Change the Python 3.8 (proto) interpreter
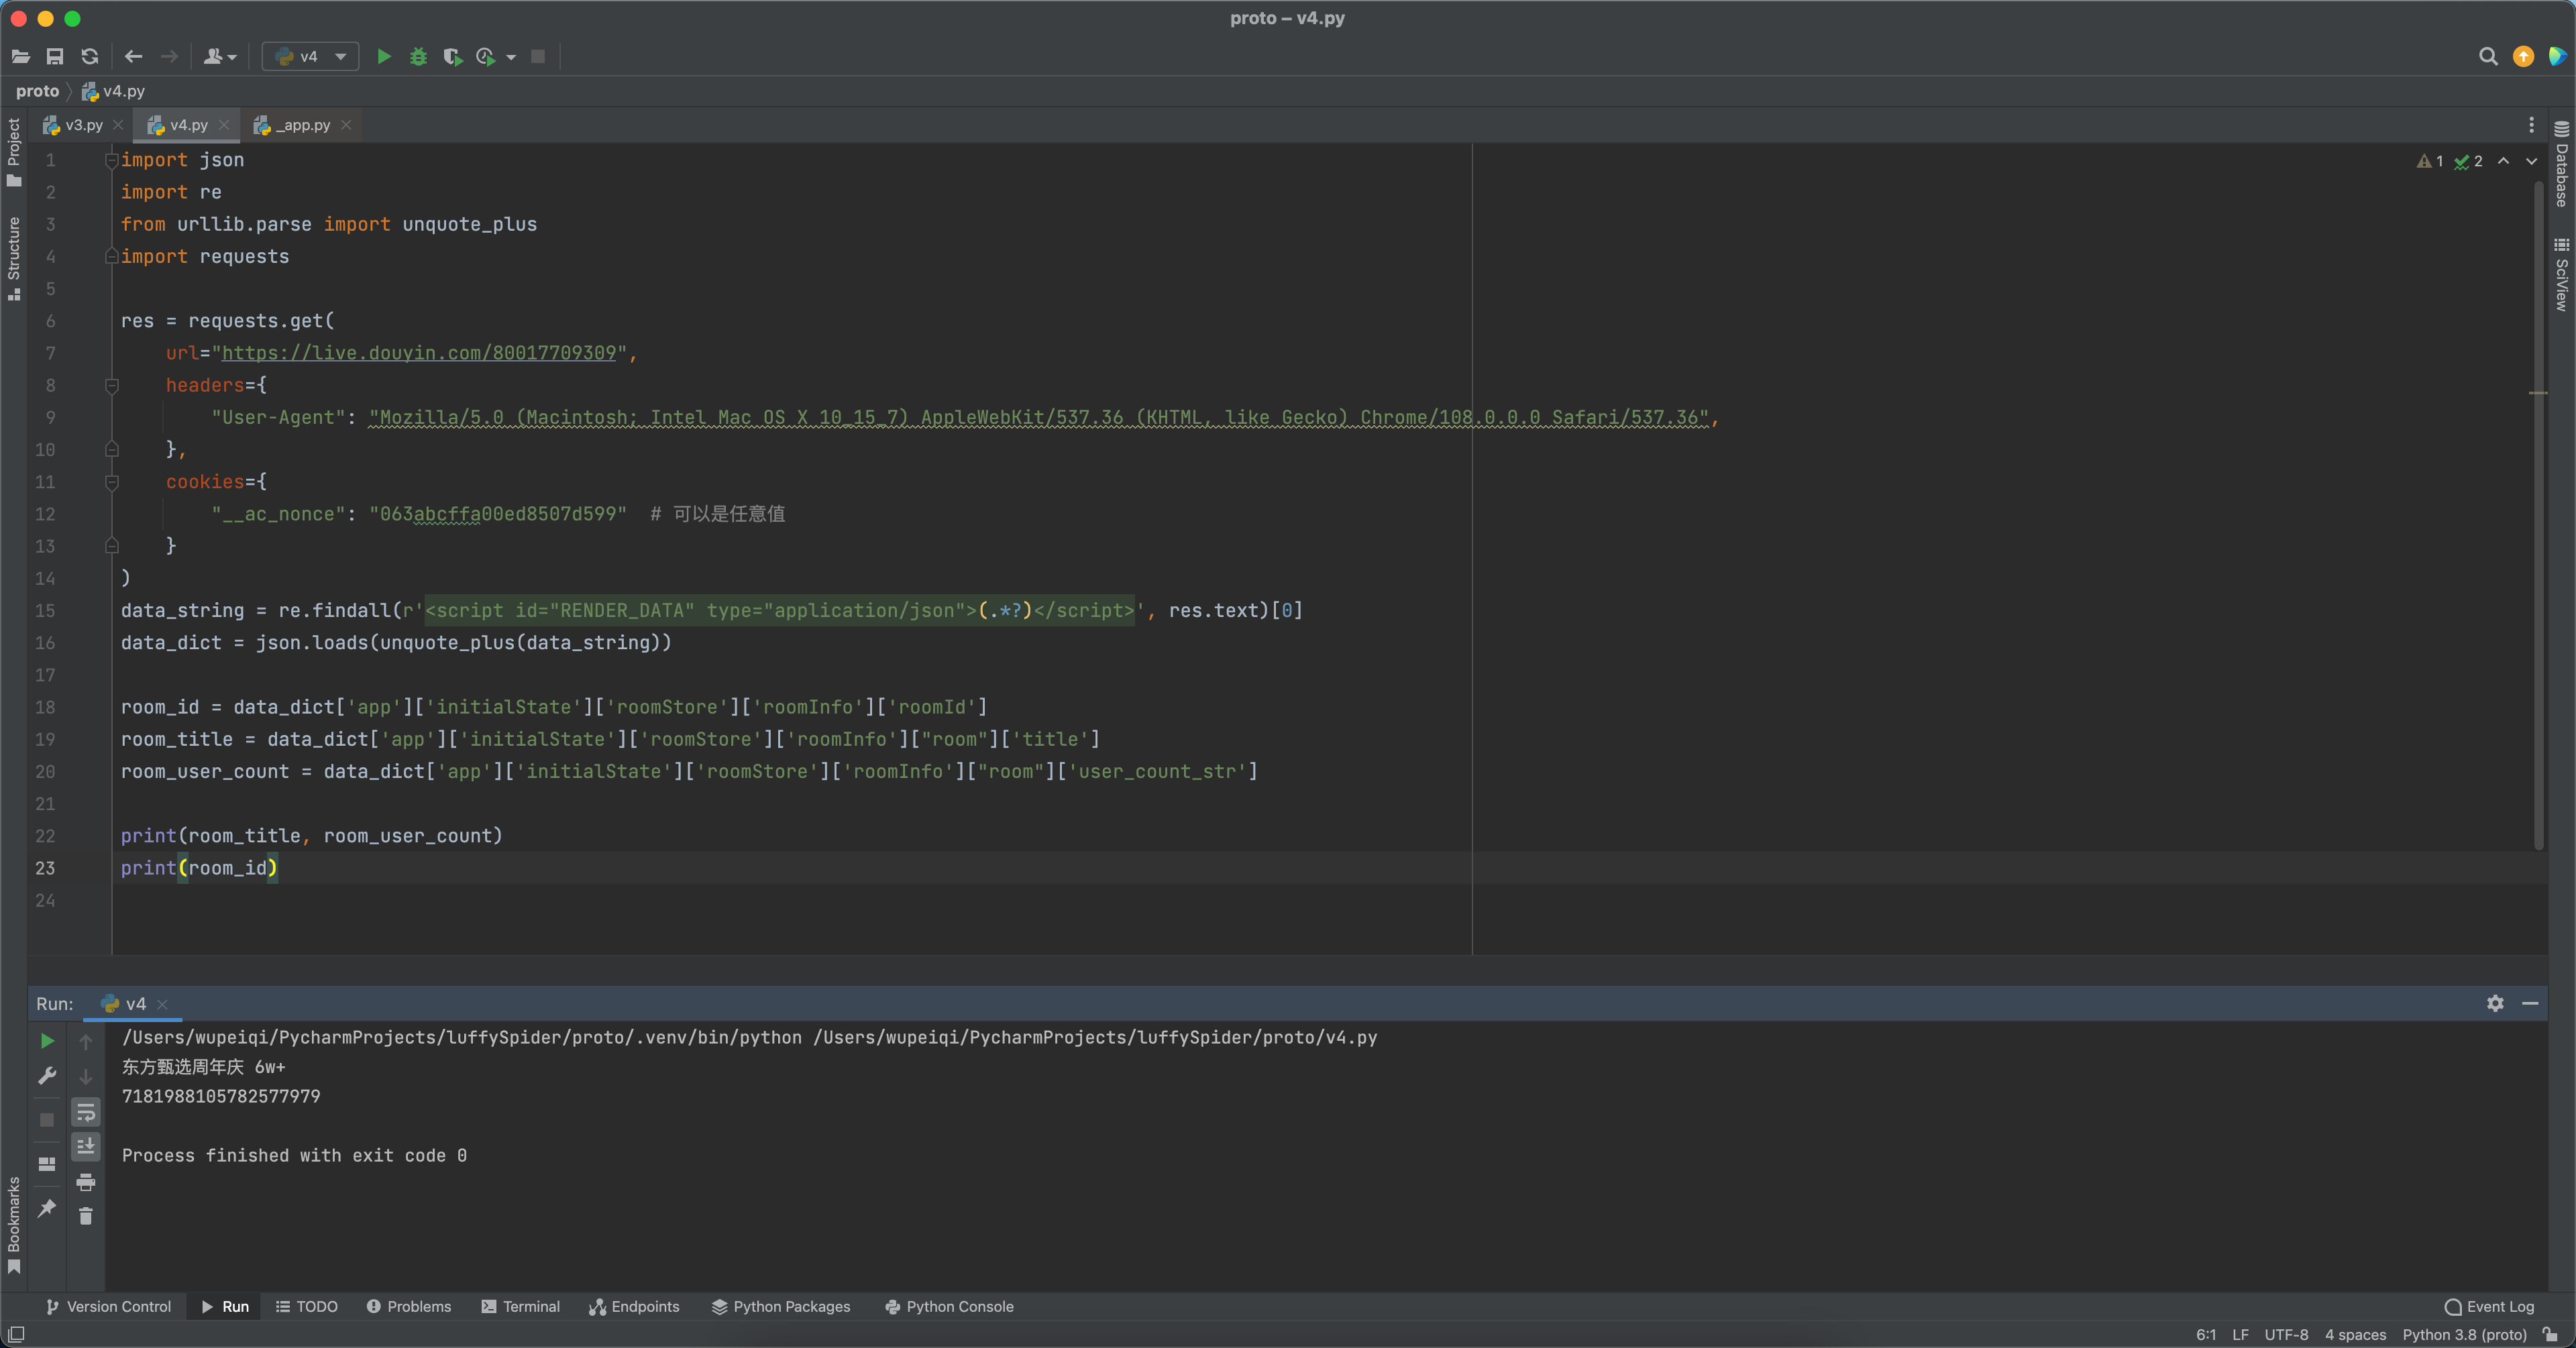The image size is (2576, 1348). click(2465, 1335)
